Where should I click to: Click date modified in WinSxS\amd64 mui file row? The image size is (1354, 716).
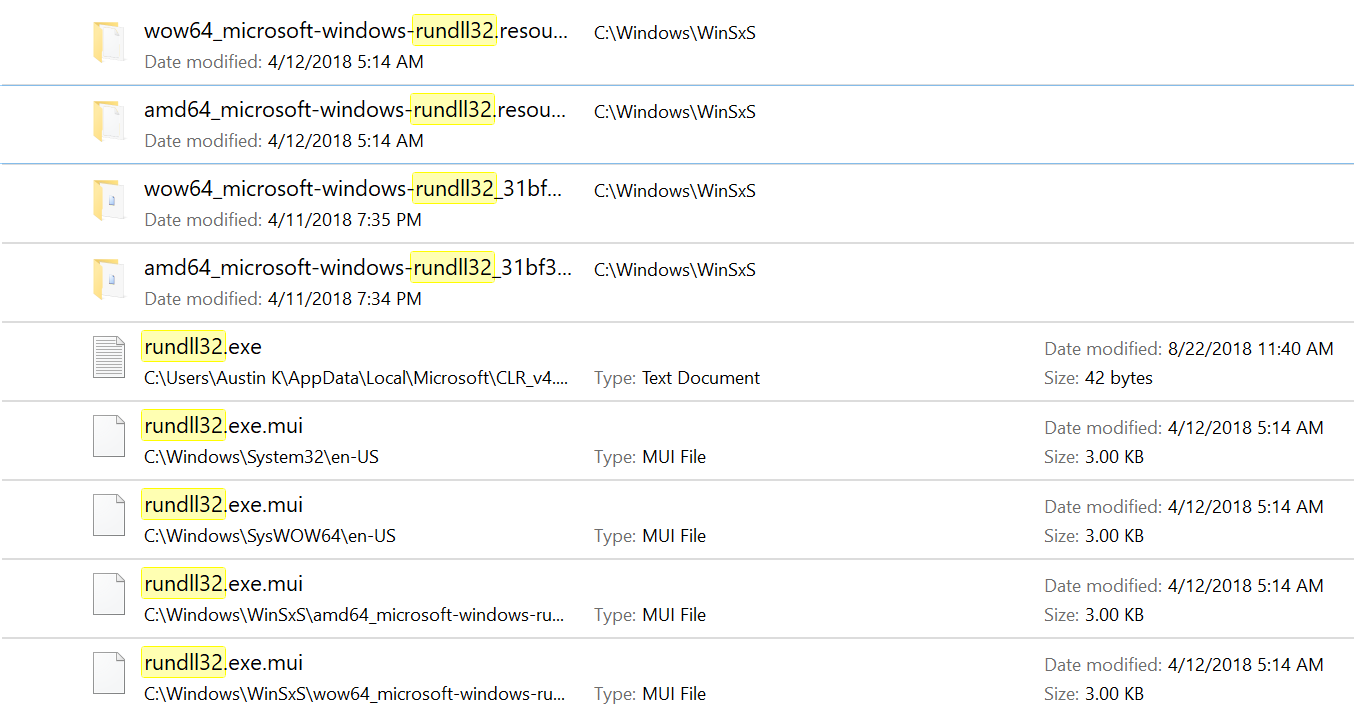pyautogui.click(x=1184, y=586)
